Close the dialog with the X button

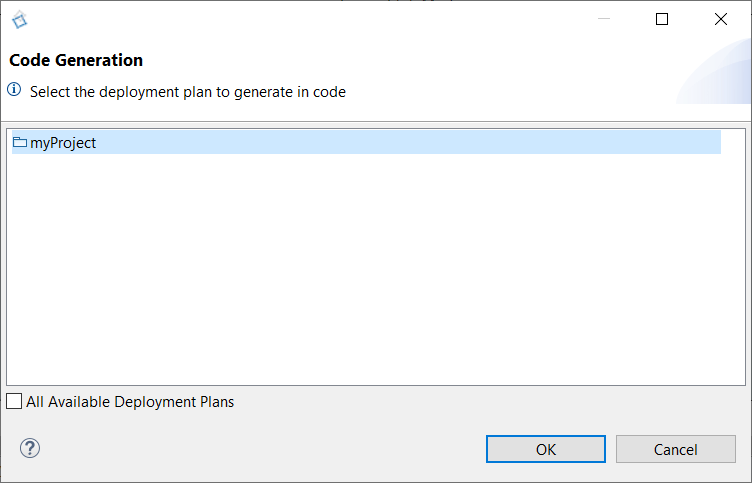(x=721, y=19)
